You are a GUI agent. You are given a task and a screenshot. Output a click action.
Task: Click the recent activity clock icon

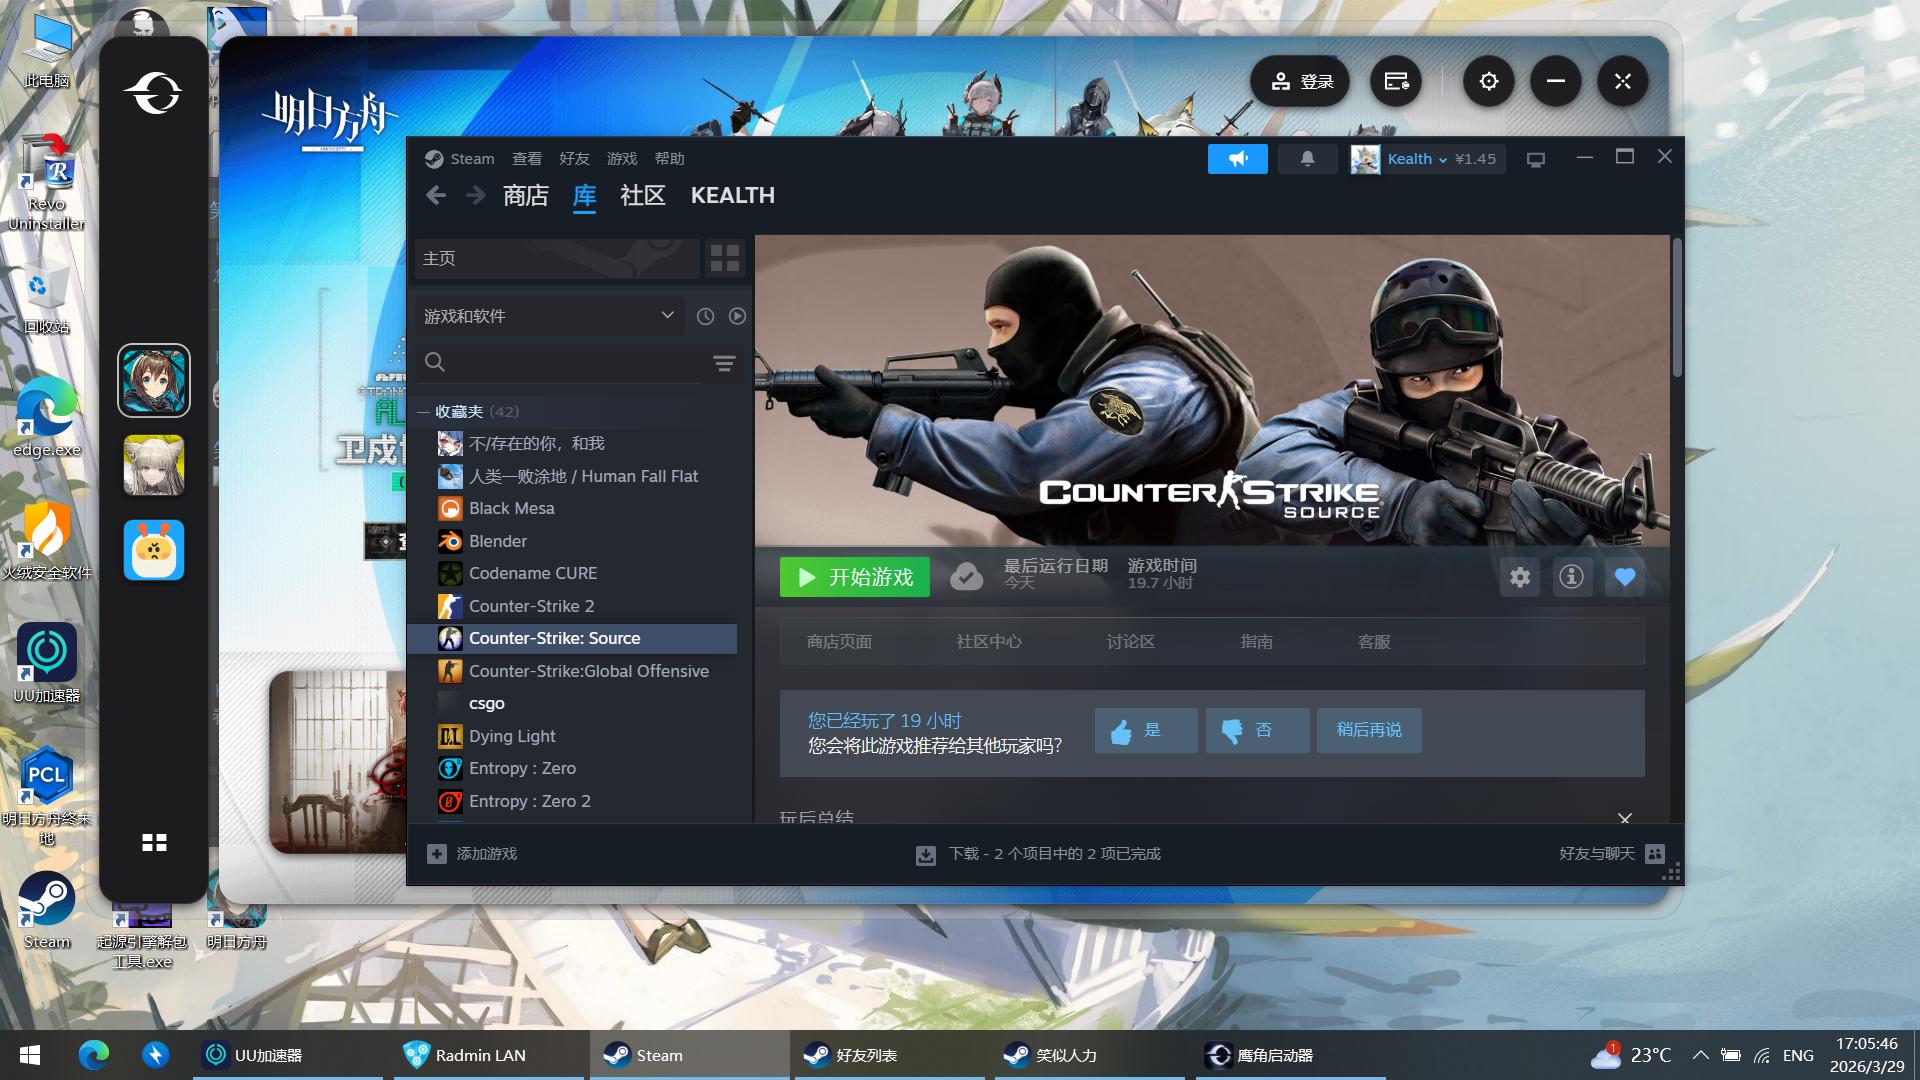[x=705, y=316]
